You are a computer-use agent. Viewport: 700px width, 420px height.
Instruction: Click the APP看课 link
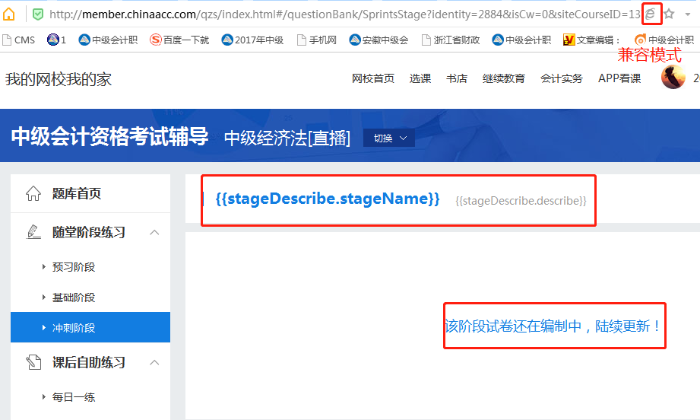pyautogui.click(x=619, y=78)
